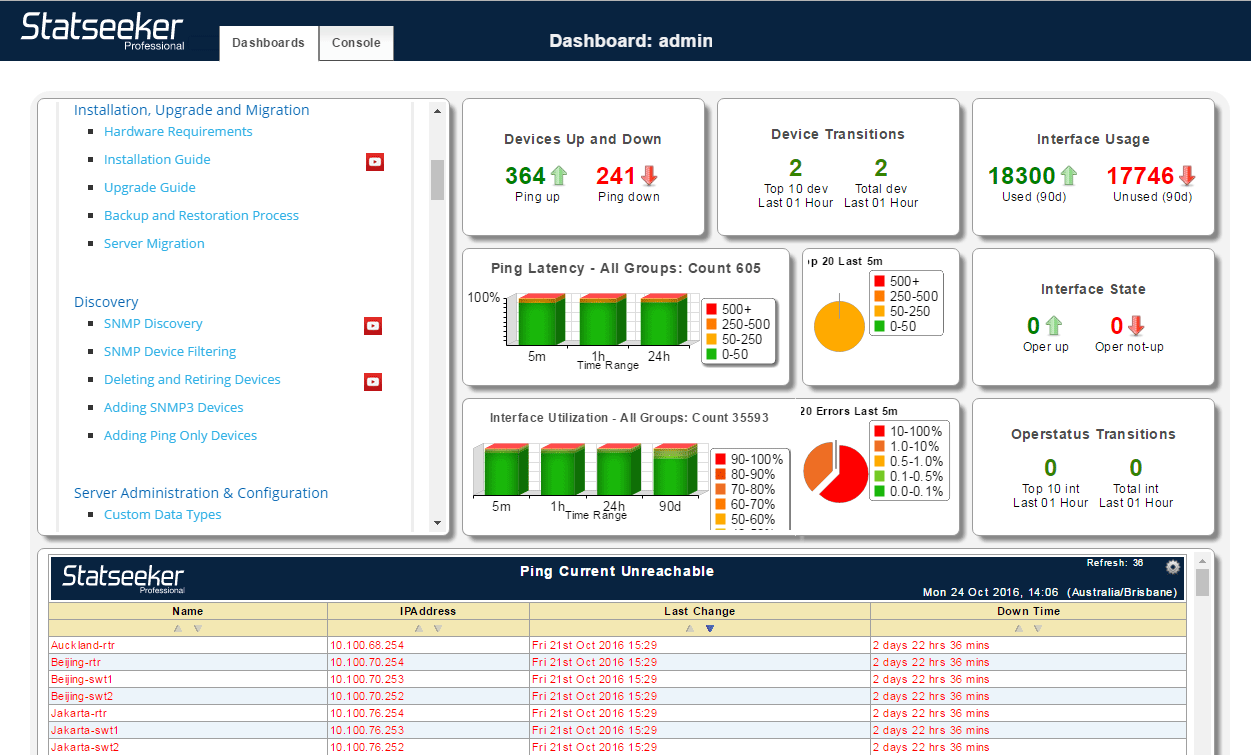Open the Hardware Requirements link
The width and height of the screenshot is (1251, 755).
[178, 132]
